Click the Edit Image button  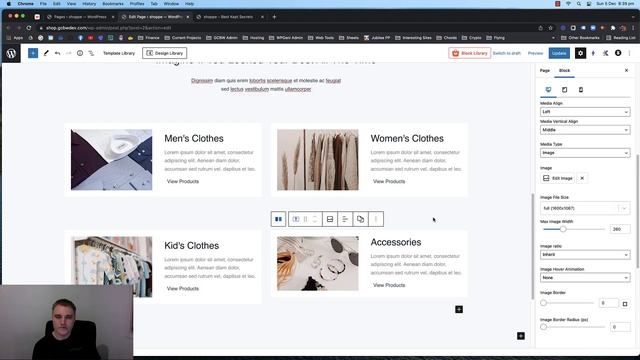[x=558, y=178]
